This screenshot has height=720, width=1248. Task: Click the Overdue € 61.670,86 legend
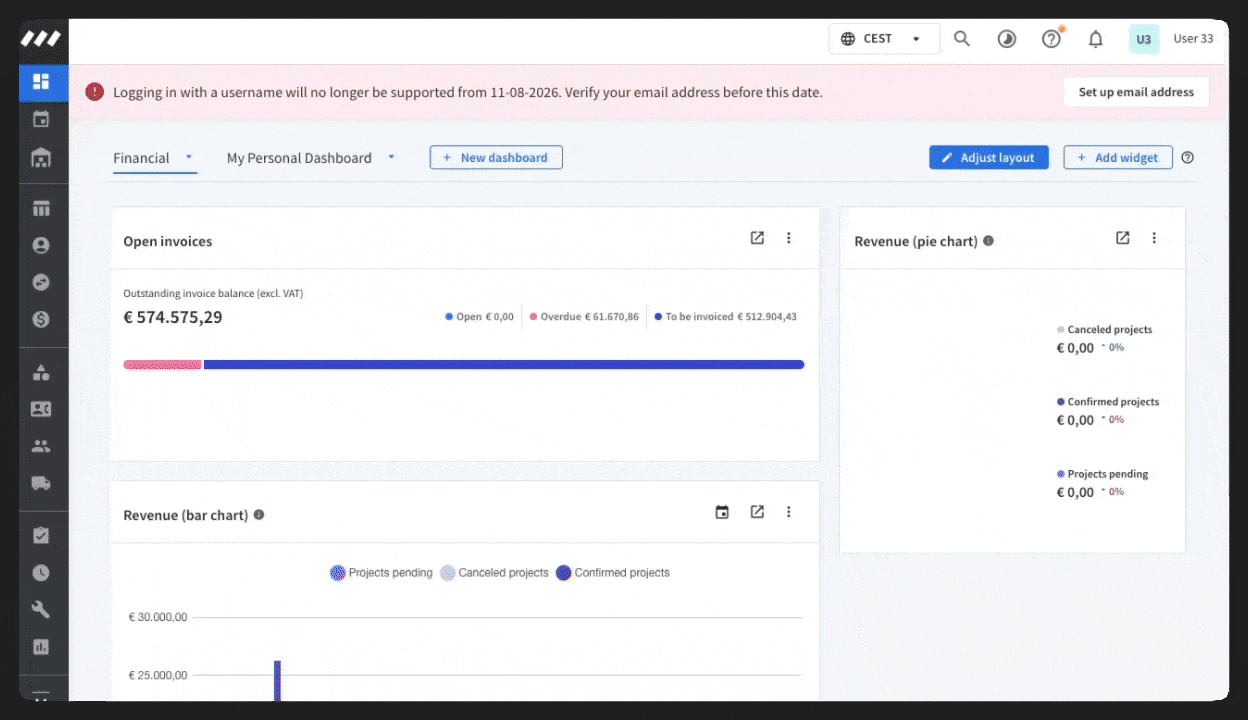(584, 317)
